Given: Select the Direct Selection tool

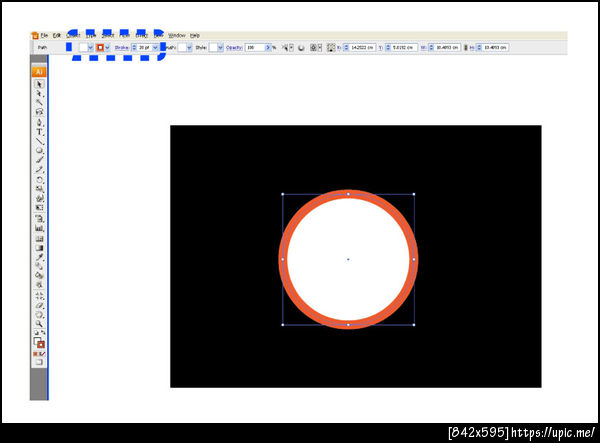Looking at the screenshot, I should tap(39, 93).
